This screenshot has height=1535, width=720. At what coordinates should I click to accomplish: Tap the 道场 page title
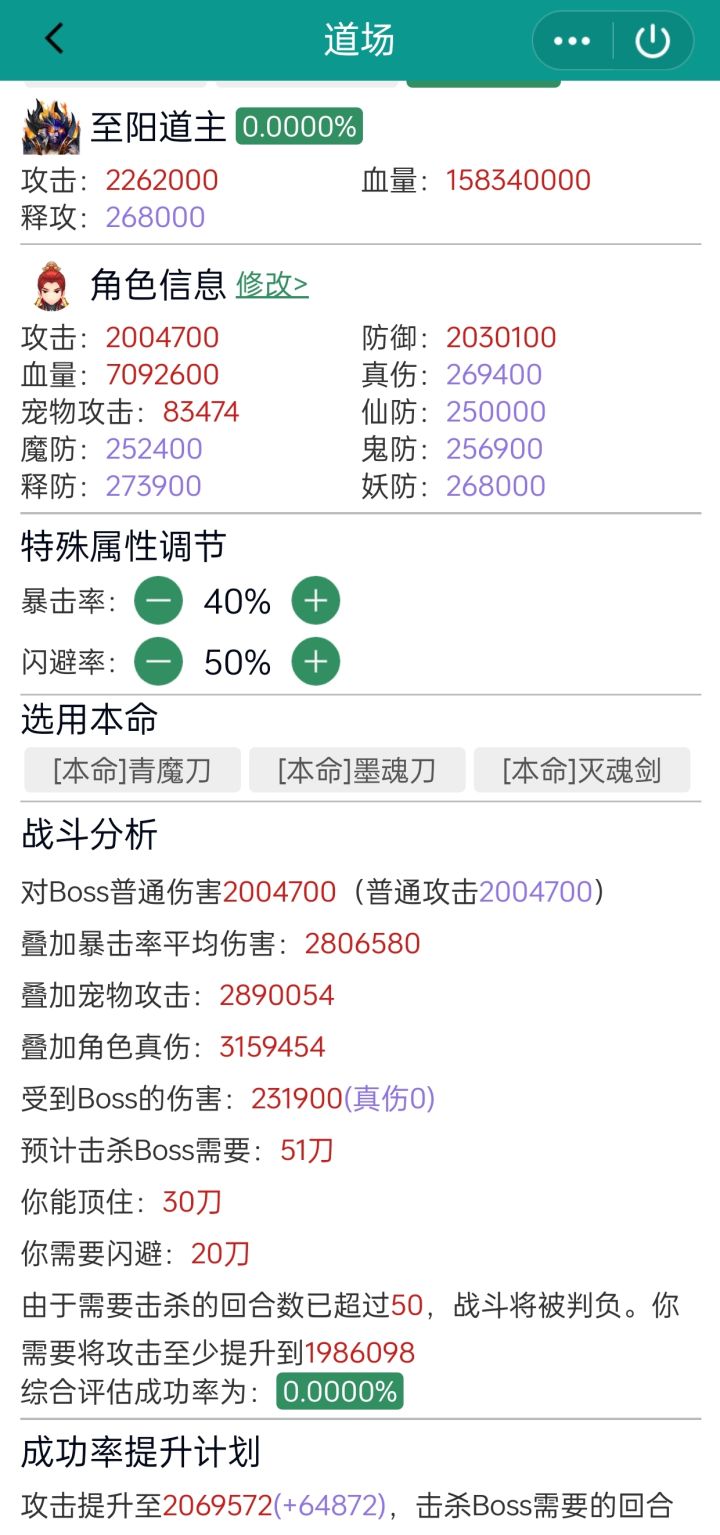(x=359, y=41)
